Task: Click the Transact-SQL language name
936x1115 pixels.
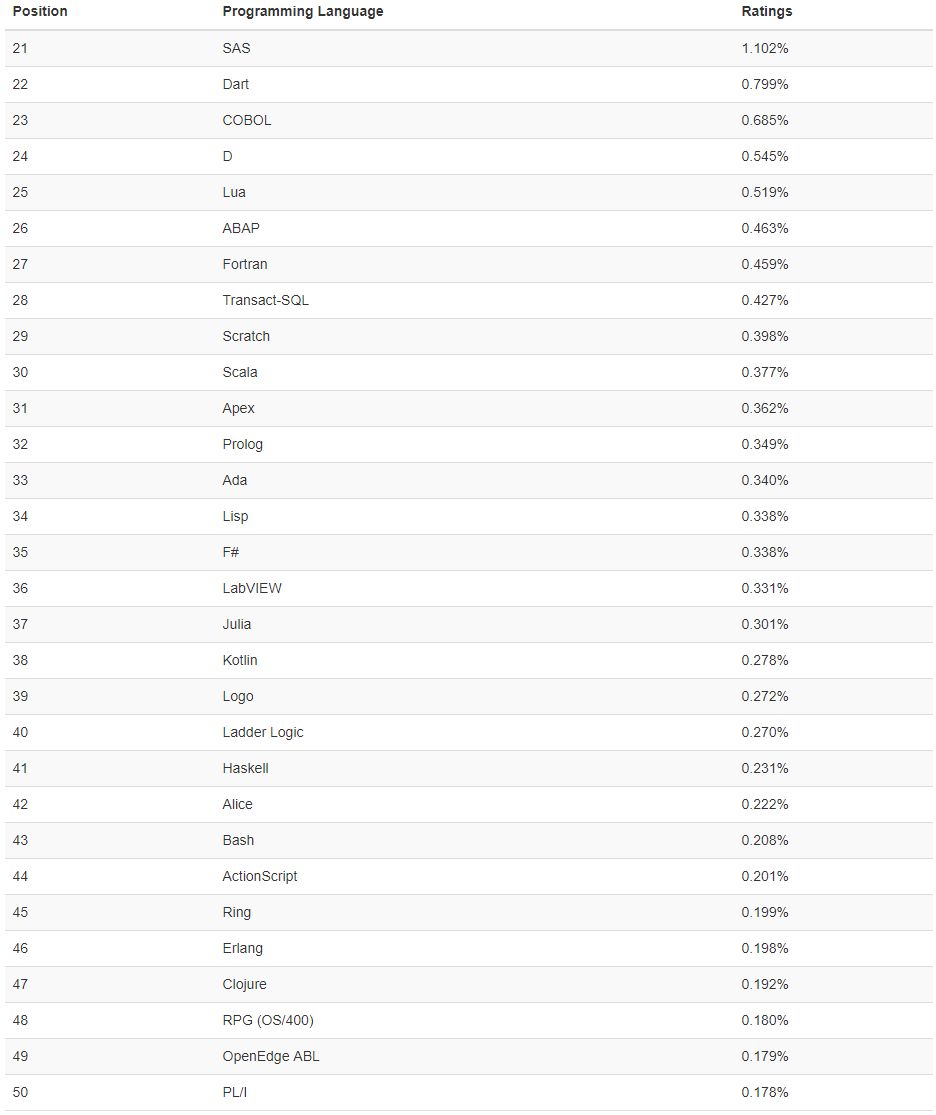Action: click(x=265, y=300)
